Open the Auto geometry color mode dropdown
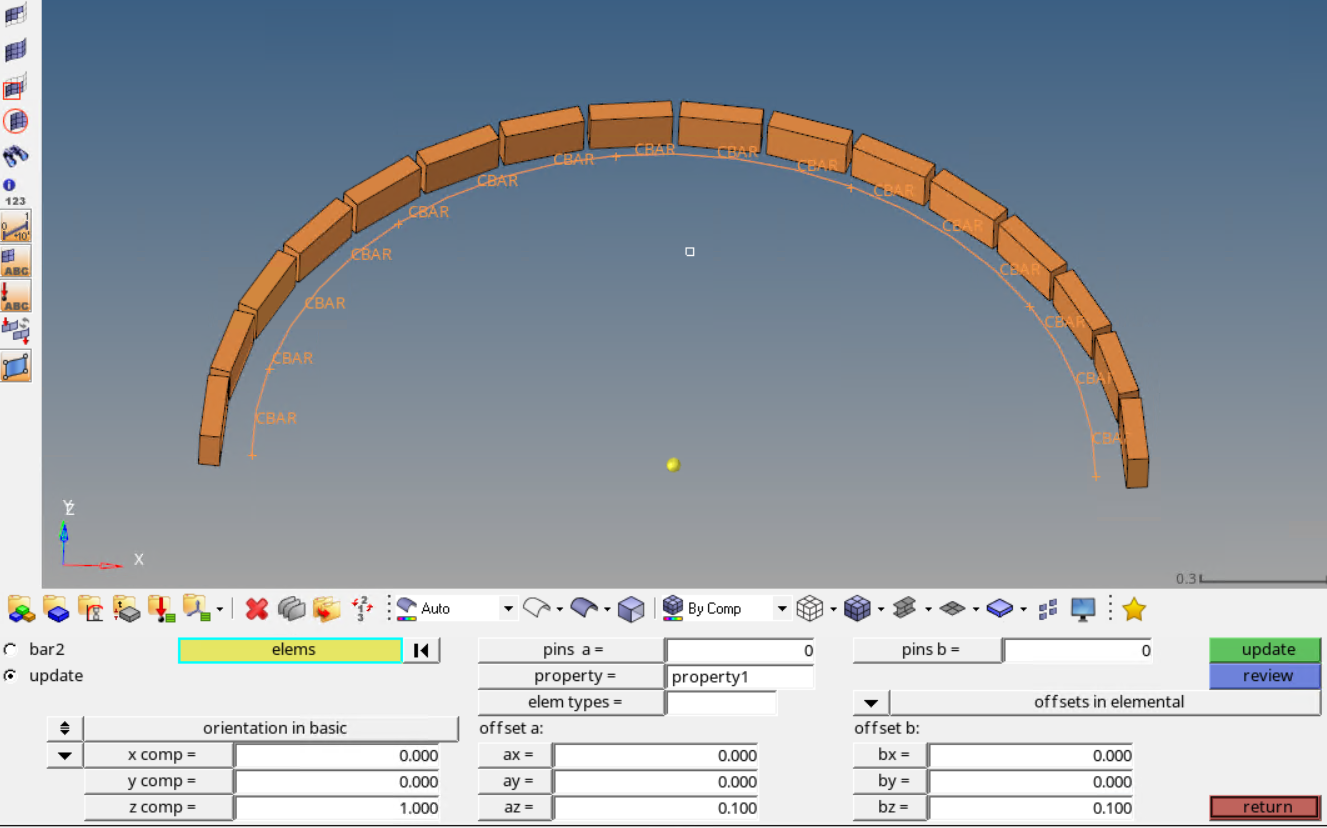Image resolution: width=1327 pixels, height=828 pixels. pyautogui.click(x=507, y=608)
